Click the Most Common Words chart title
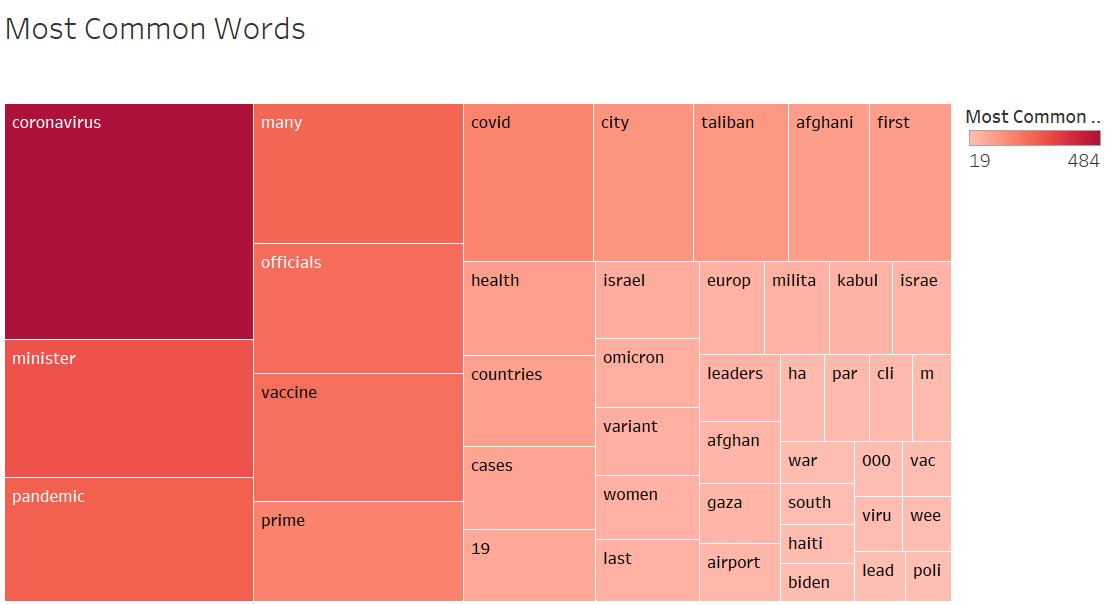 (155, 29)
